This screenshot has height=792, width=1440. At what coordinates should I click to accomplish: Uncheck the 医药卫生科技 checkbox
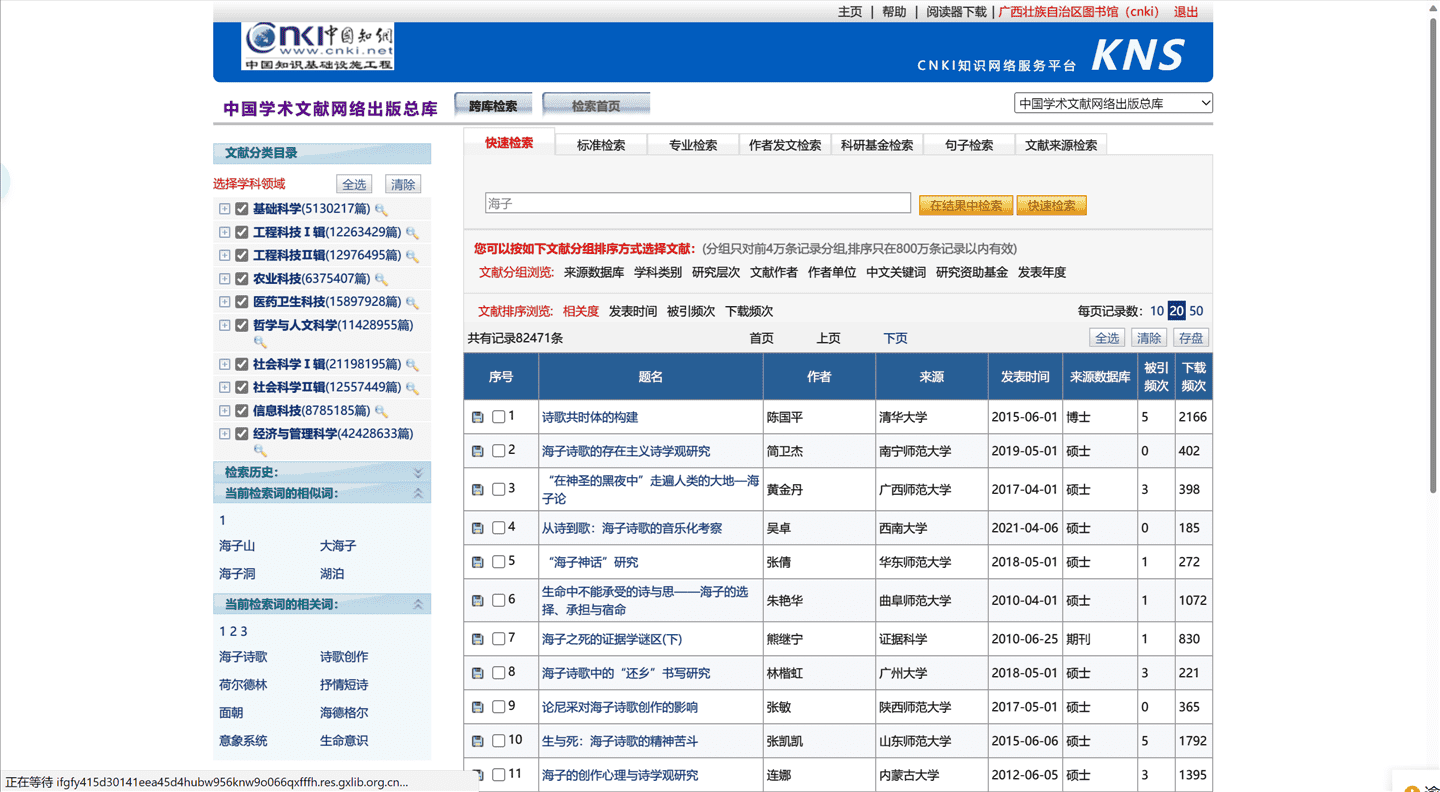coord(241,302)
